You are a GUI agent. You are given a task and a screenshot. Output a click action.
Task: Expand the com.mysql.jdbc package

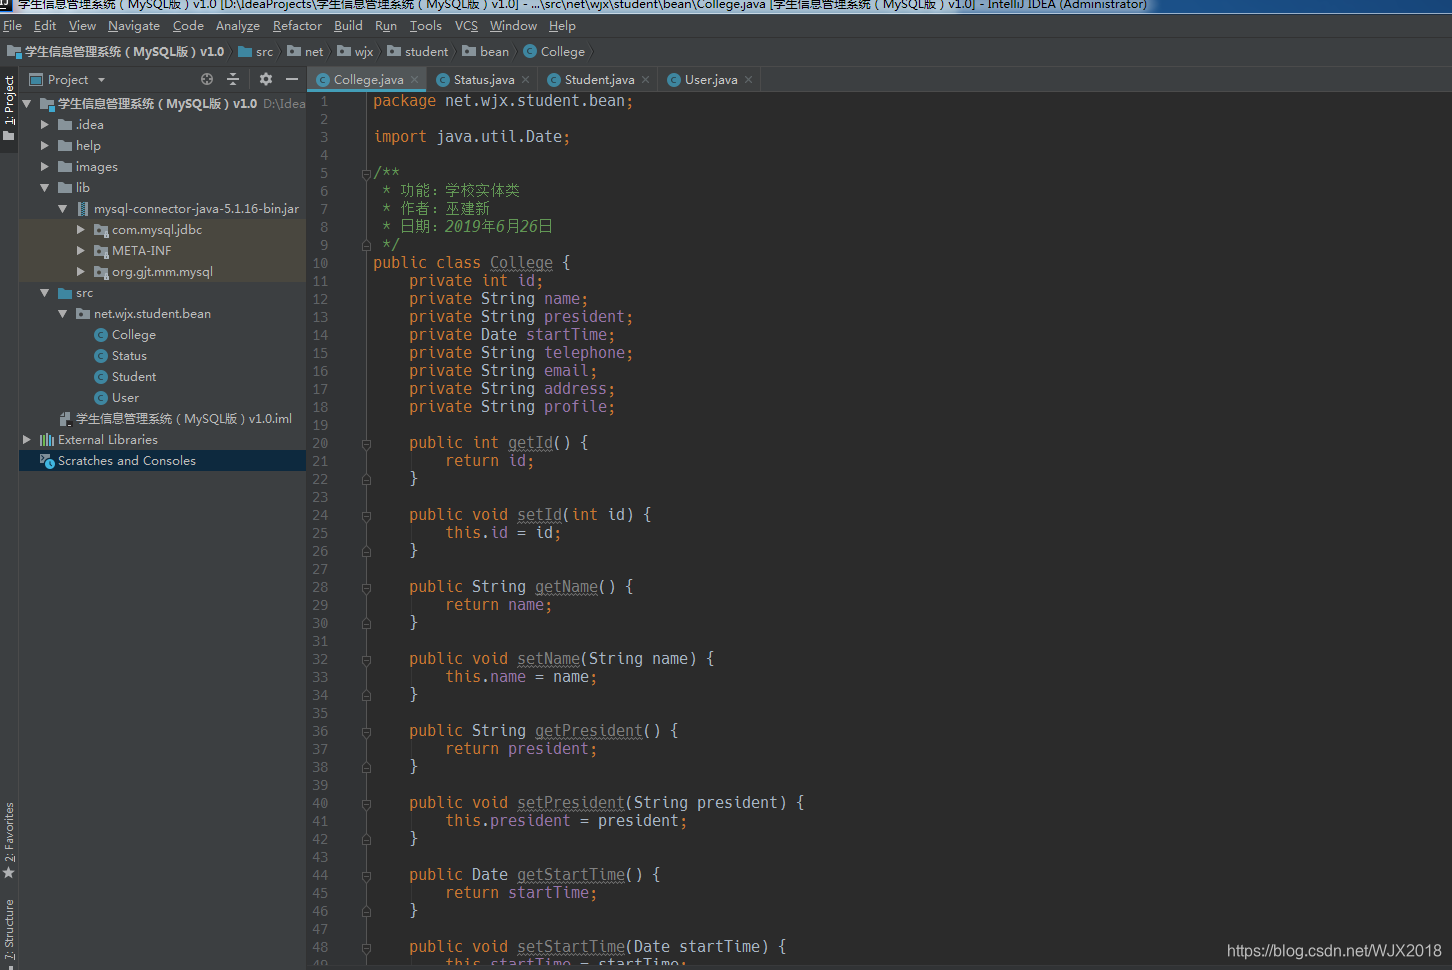[x=81, y=230]
